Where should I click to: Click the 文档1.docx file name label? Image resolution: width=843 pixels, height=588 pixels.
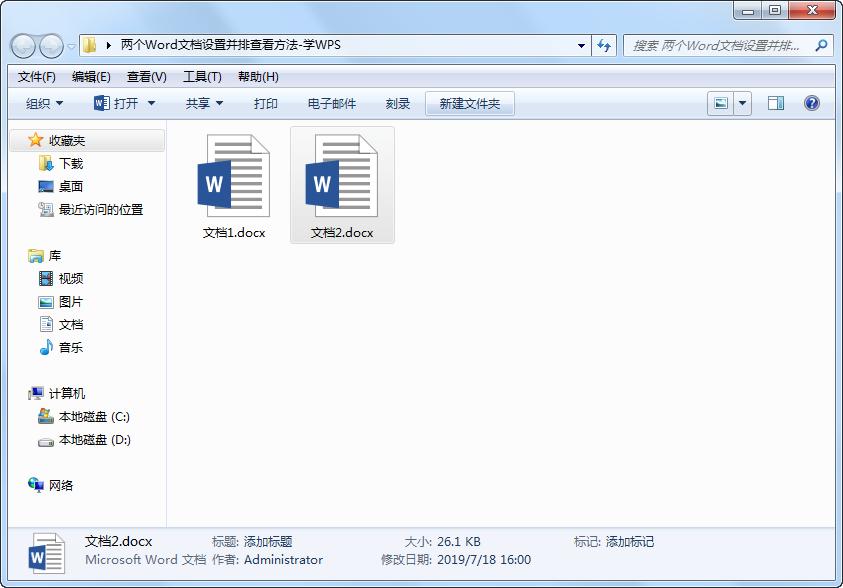(x=234, y=233)
